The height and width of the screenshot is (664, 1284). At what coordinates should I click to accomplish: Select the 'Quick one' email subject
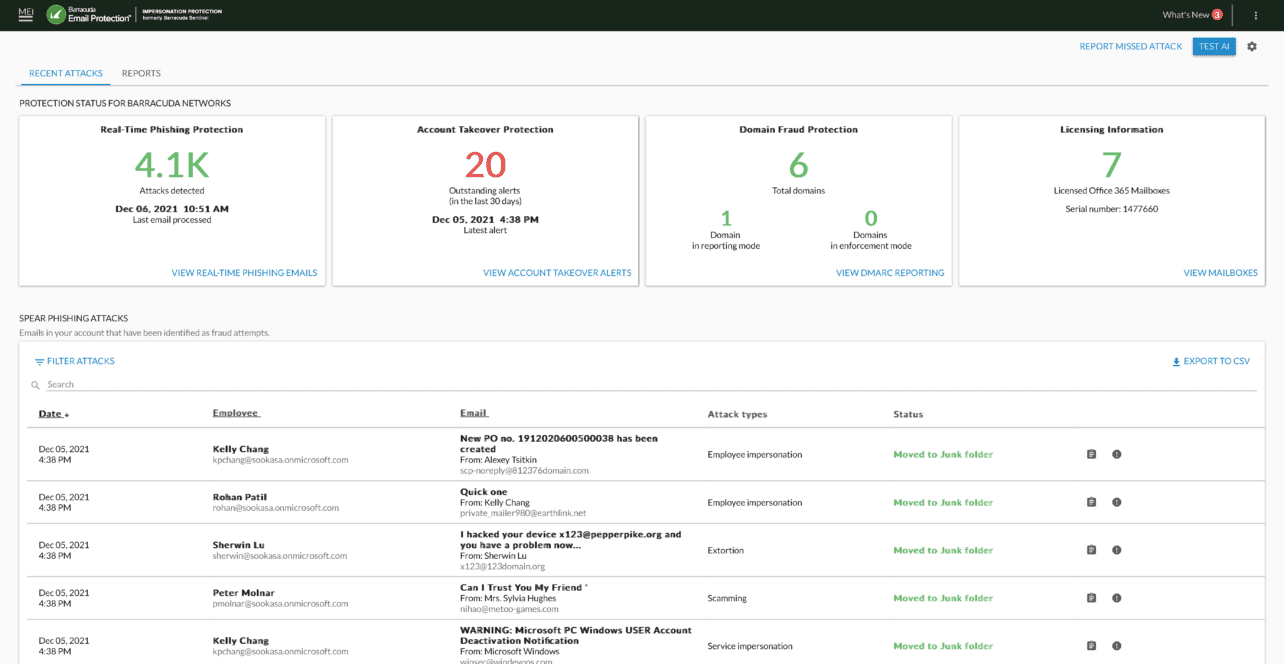pos(484,492)
